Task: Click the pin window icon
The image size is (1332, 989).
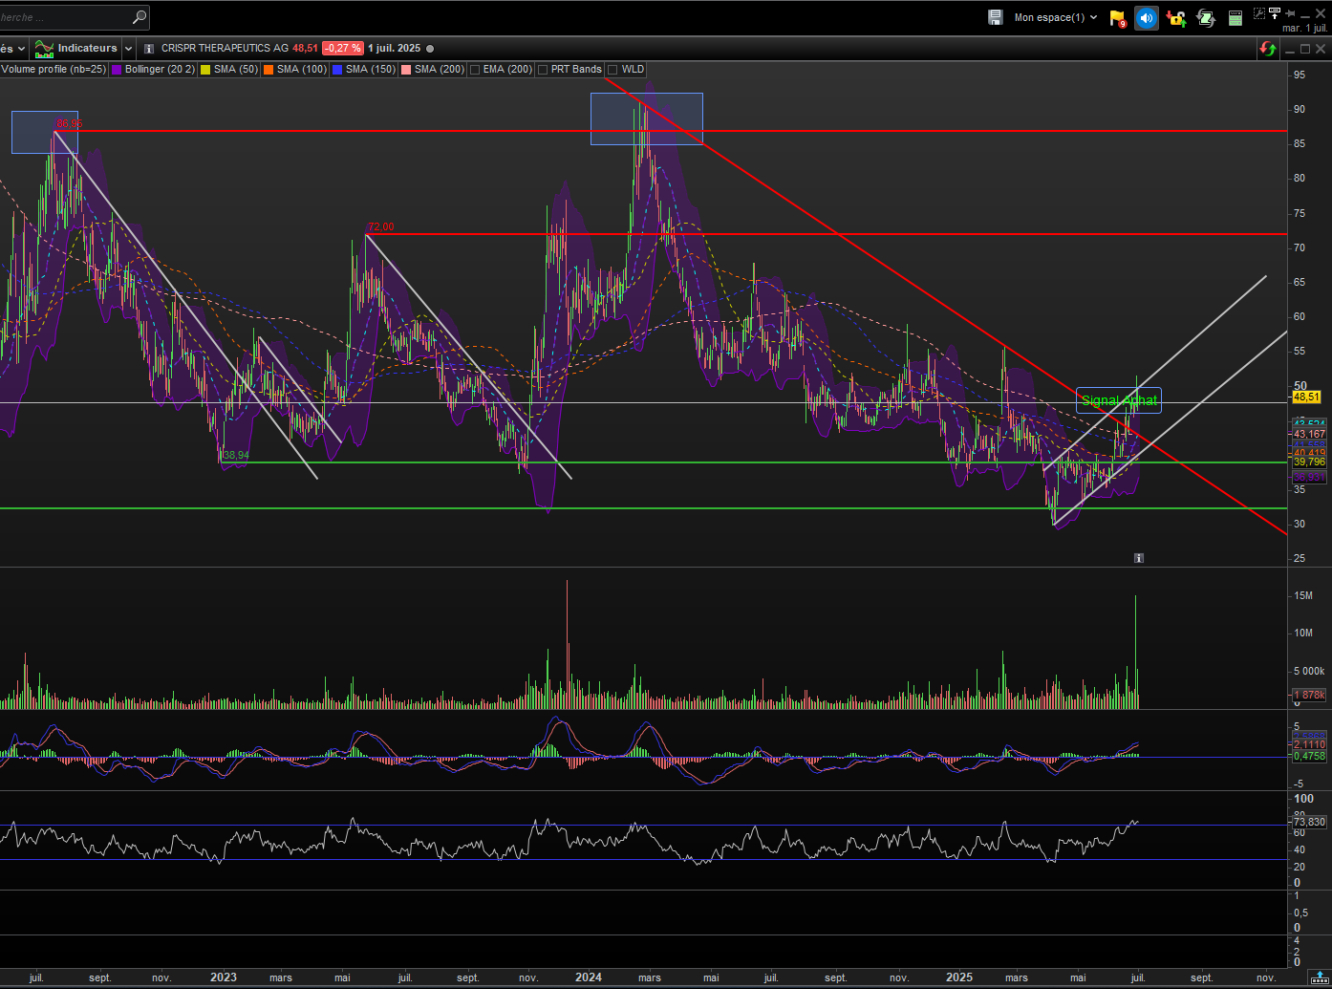Action: click(1290, 13)
